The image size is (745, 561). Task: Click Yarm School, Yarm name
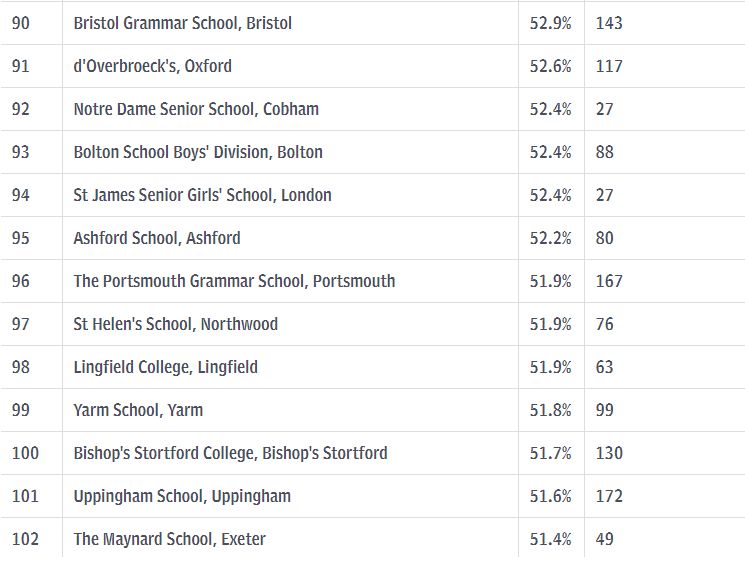[x=138, y=410]
